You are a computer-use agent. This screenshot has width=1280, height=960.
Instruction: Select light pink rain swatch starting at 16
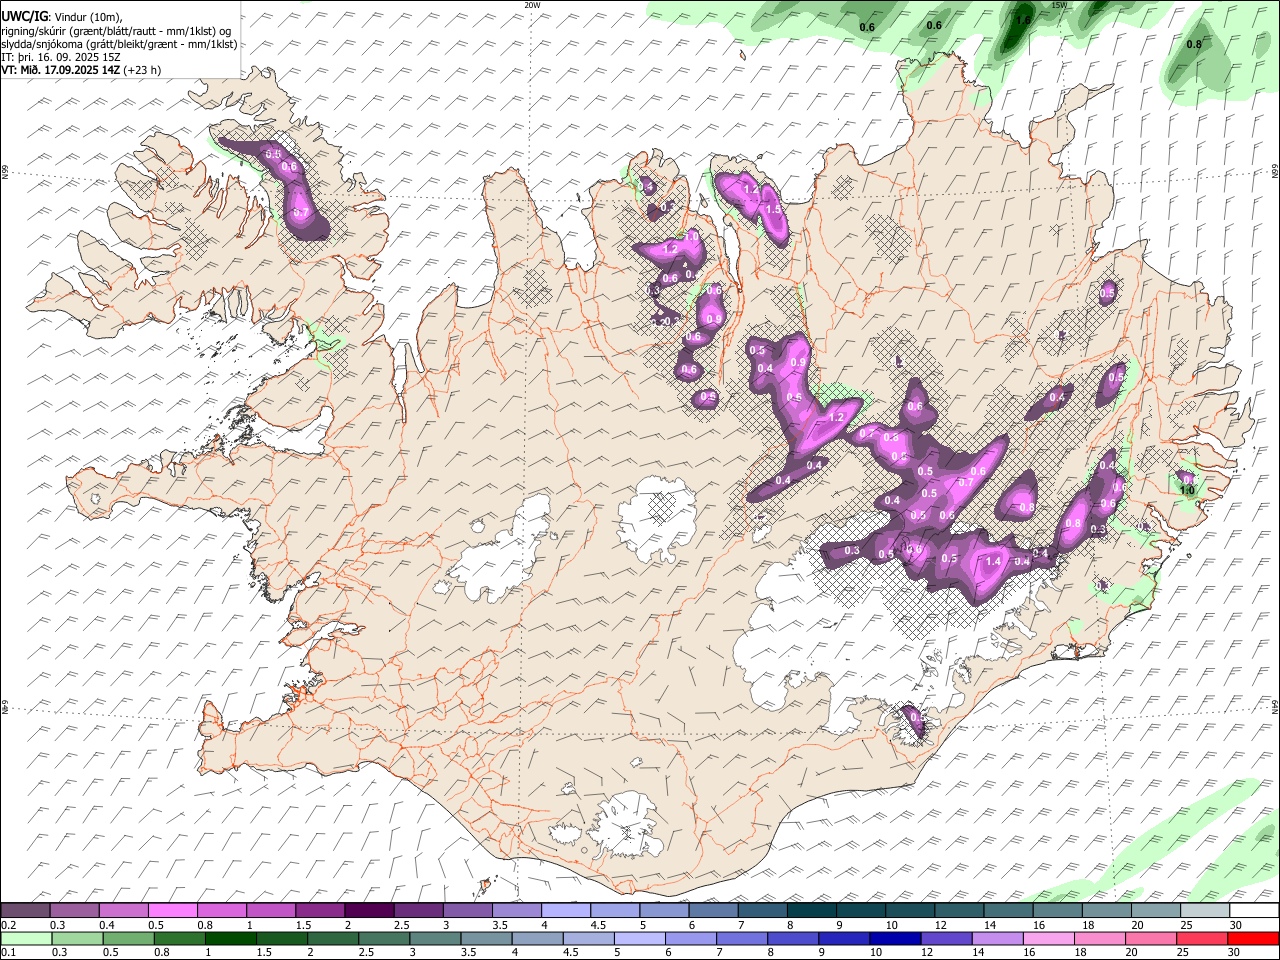tap(1048, 938)
